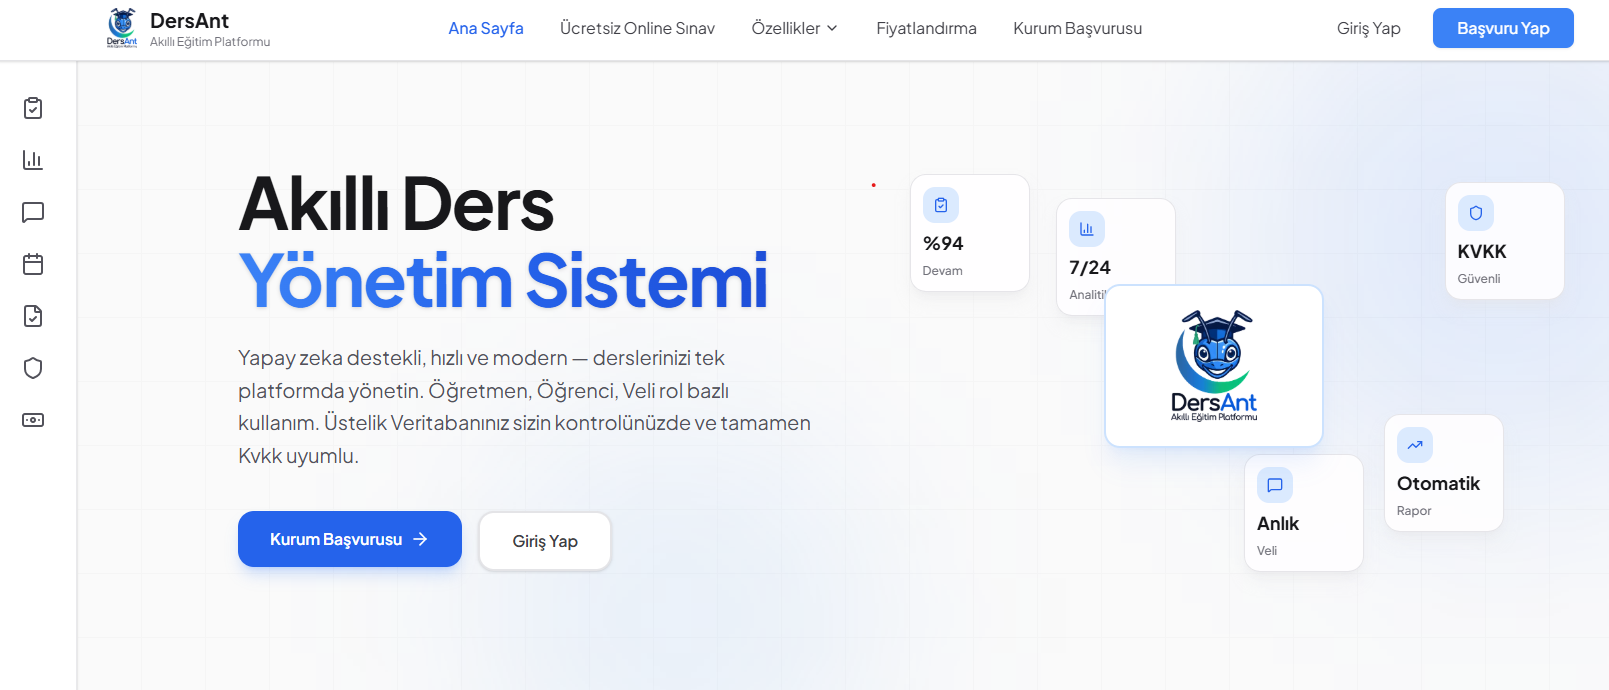Click the banknote payment icon in sidebar
Image resolution: width=1609 pixels, height=690 pixels.
[x=33, y=420]
